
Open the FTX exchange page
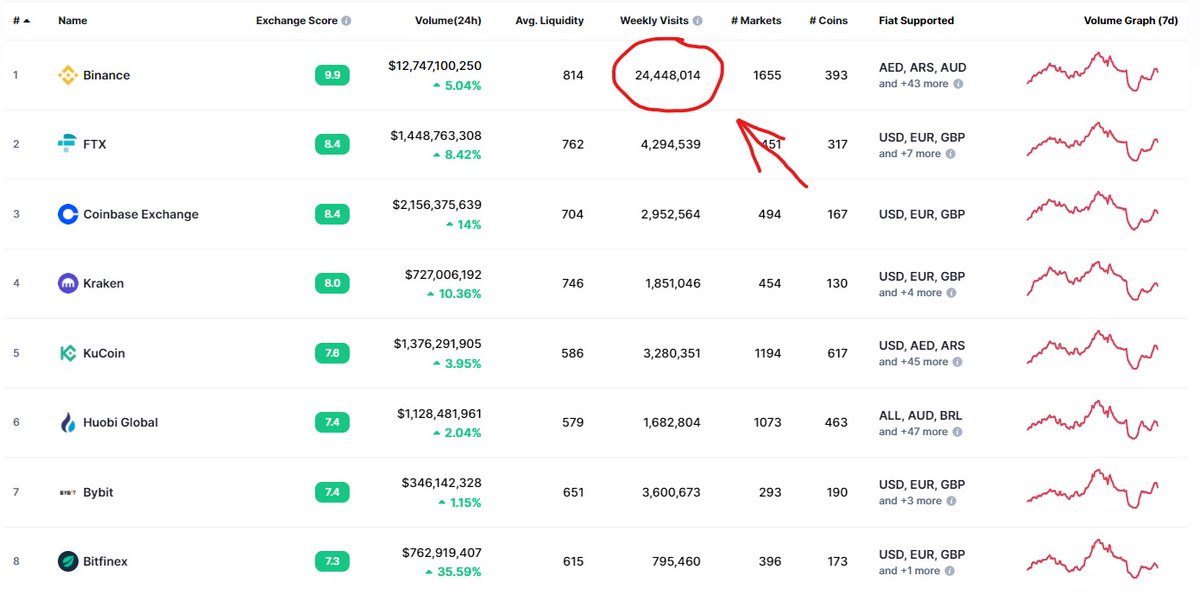click(95, 144)
